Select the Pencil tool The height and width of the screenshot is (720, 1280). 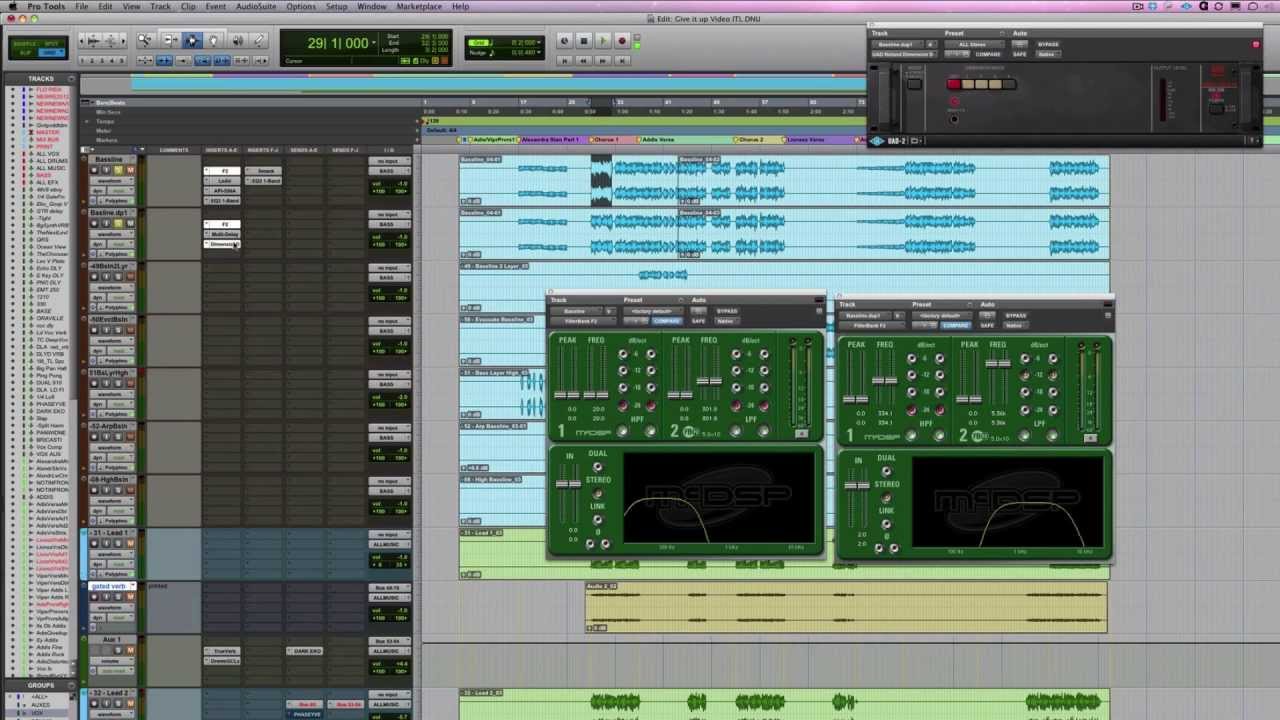pos(258,40)
